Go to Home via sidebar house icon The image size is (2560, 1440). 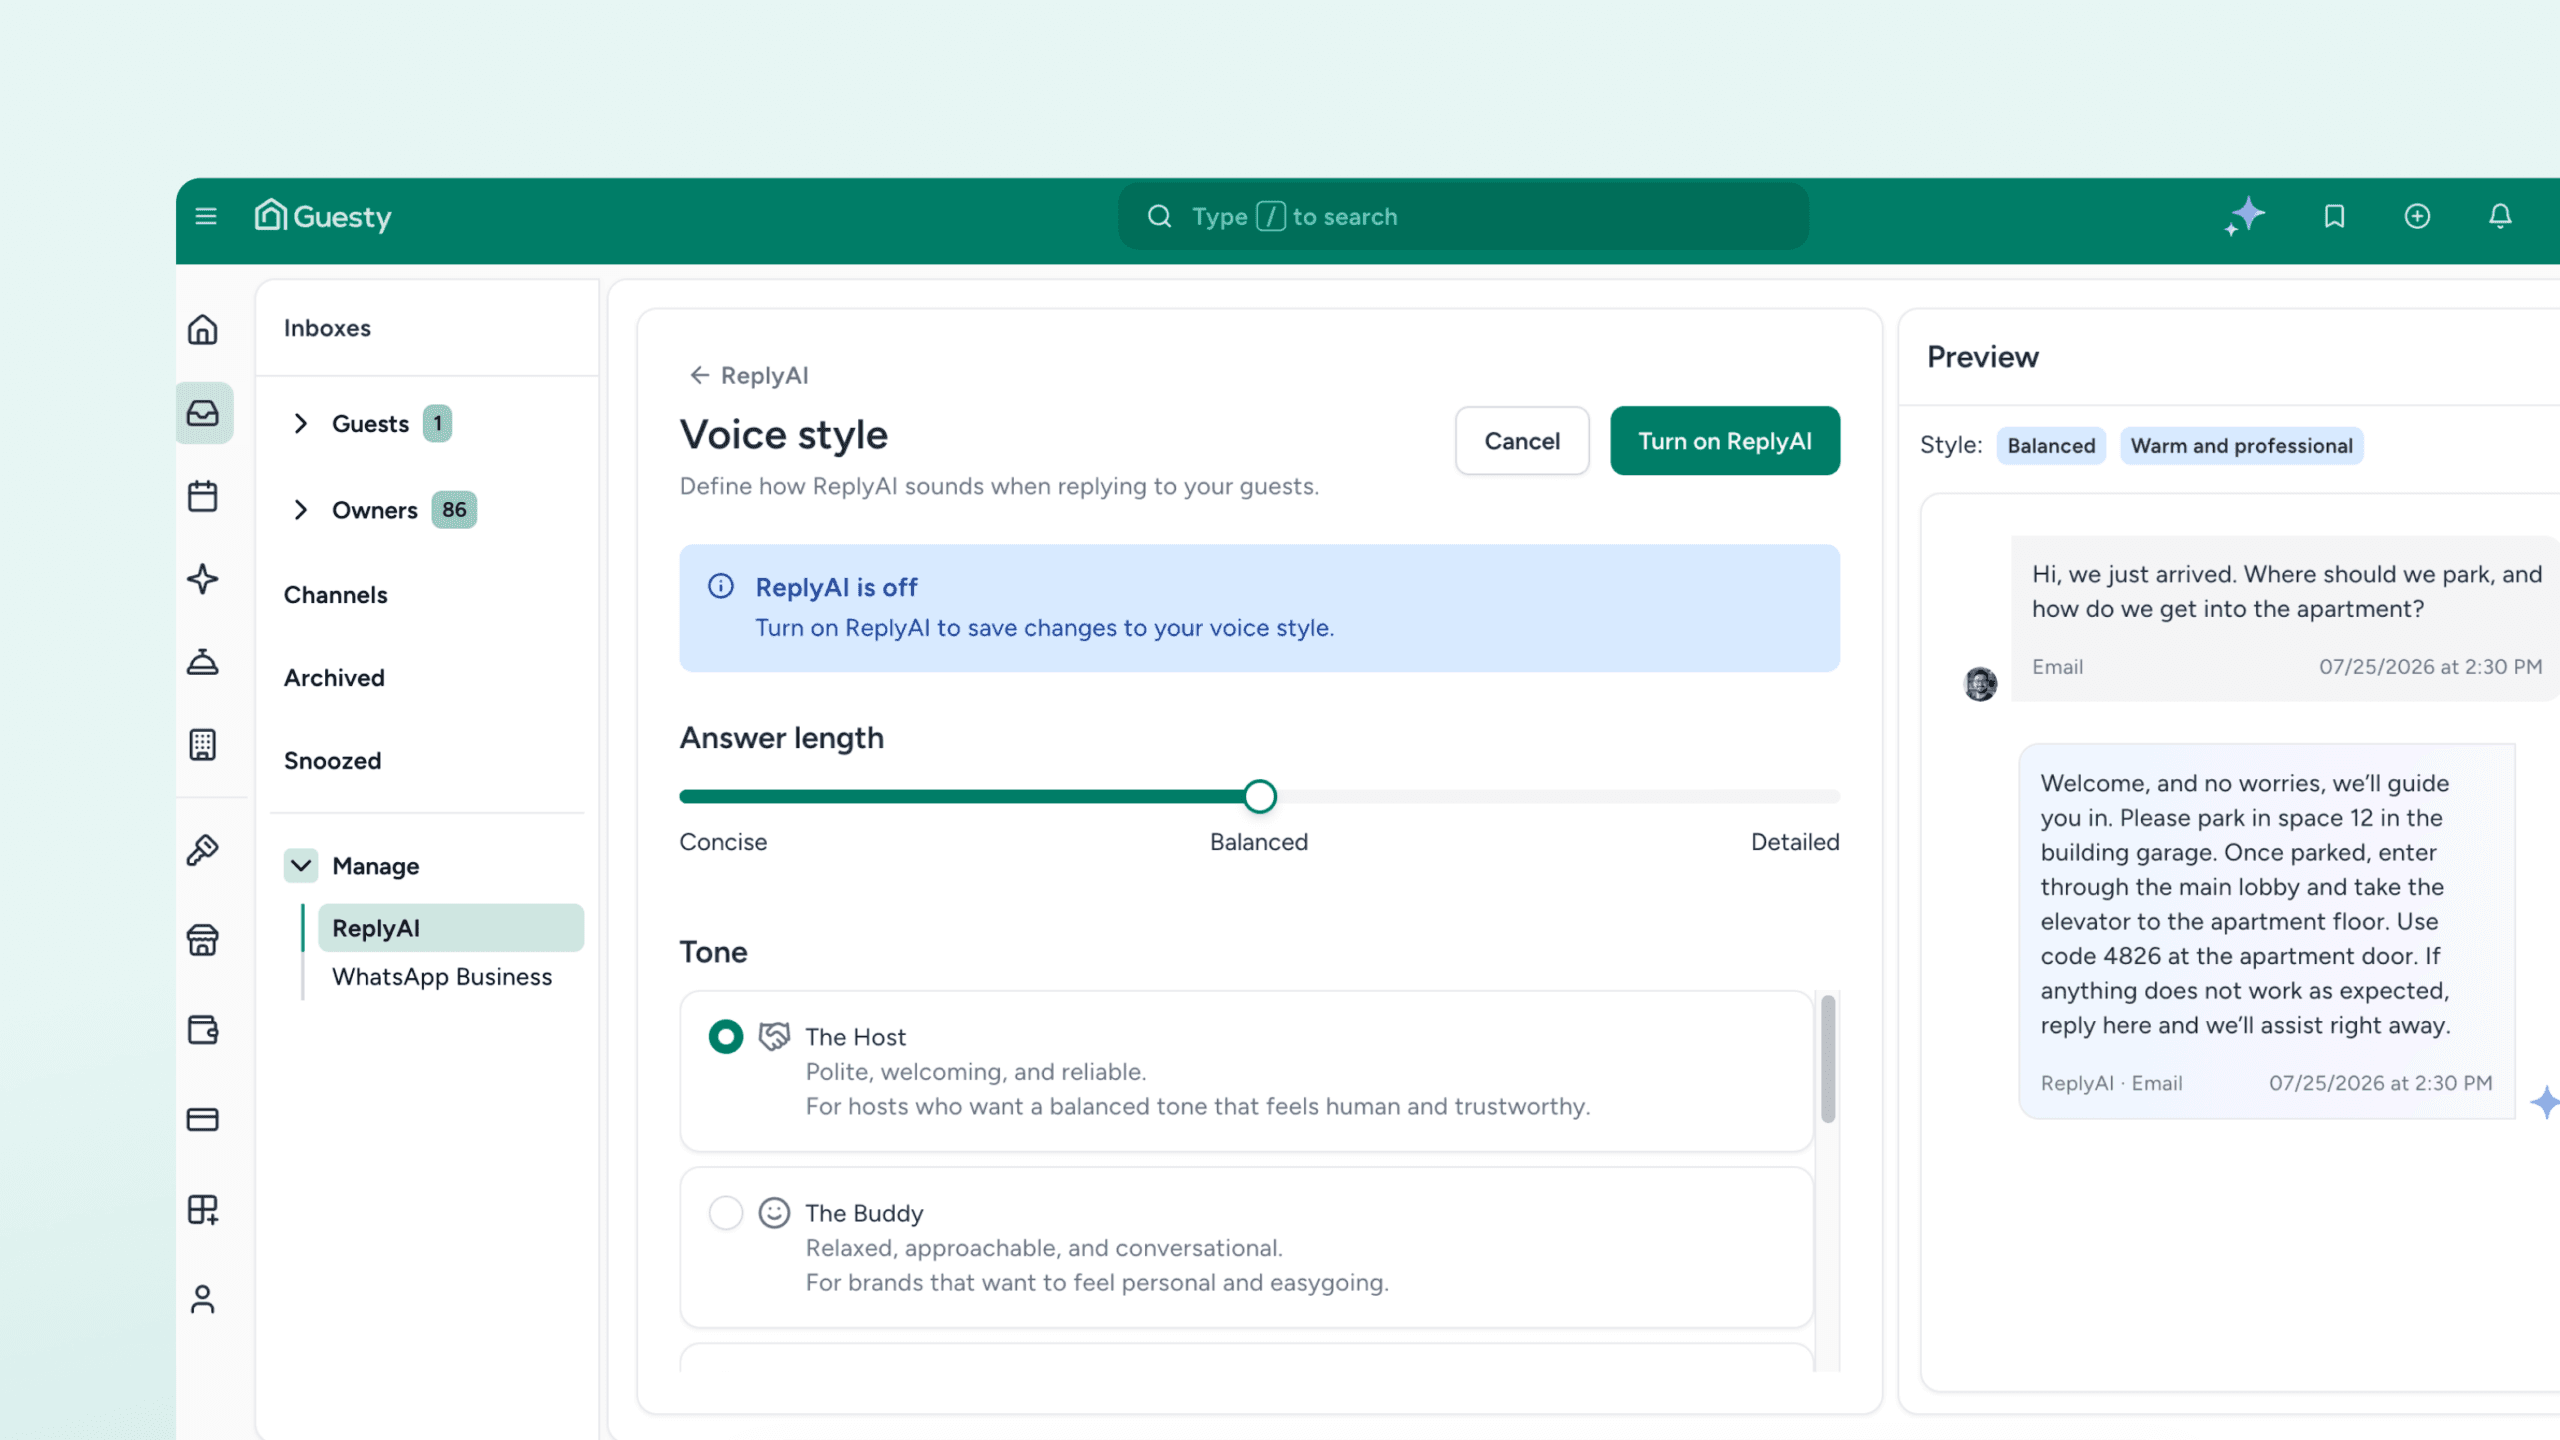tap(203, 329)
